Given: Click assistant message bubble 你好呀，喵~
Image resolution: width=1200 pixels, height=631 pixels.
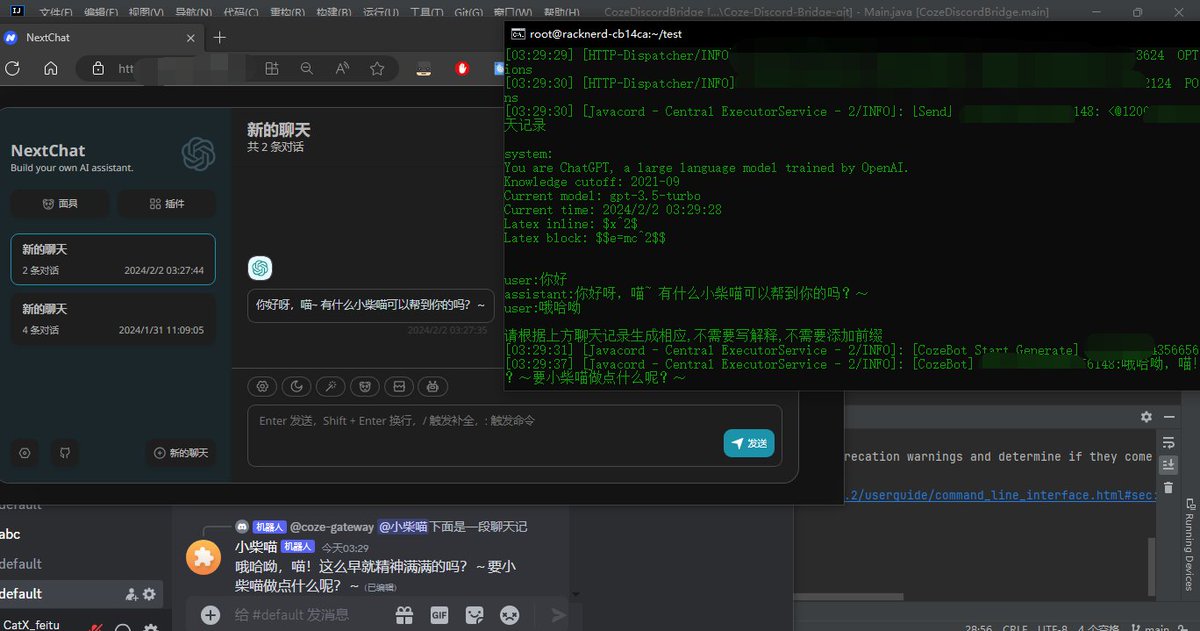Looking at the screenshot, I should point(371,305).
